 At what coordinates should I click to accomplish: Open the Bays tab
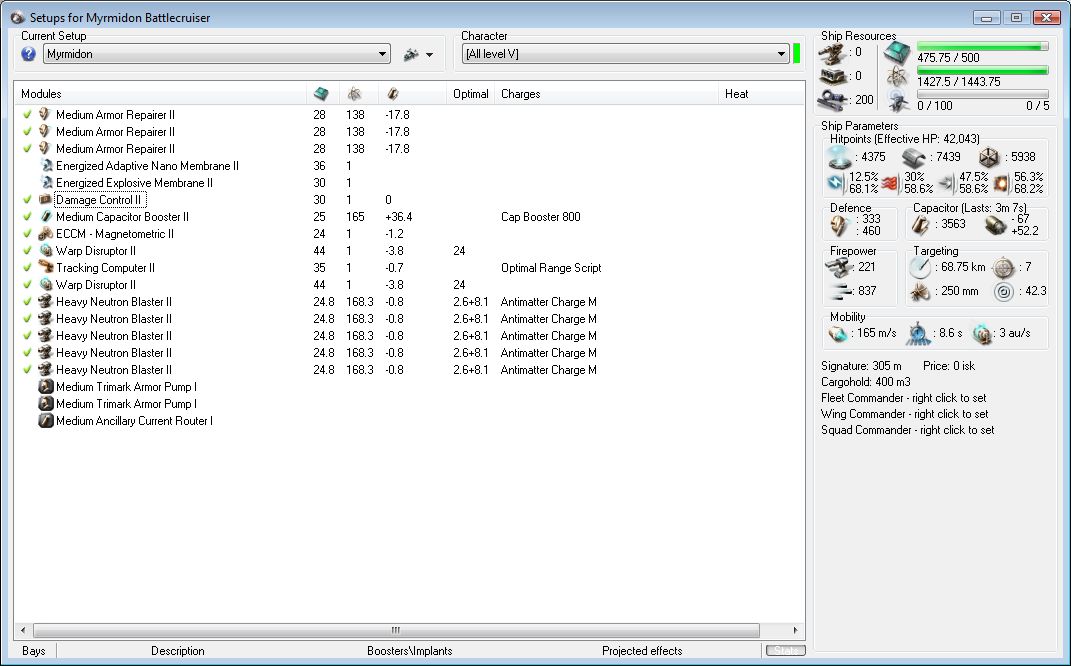(33, 651)
